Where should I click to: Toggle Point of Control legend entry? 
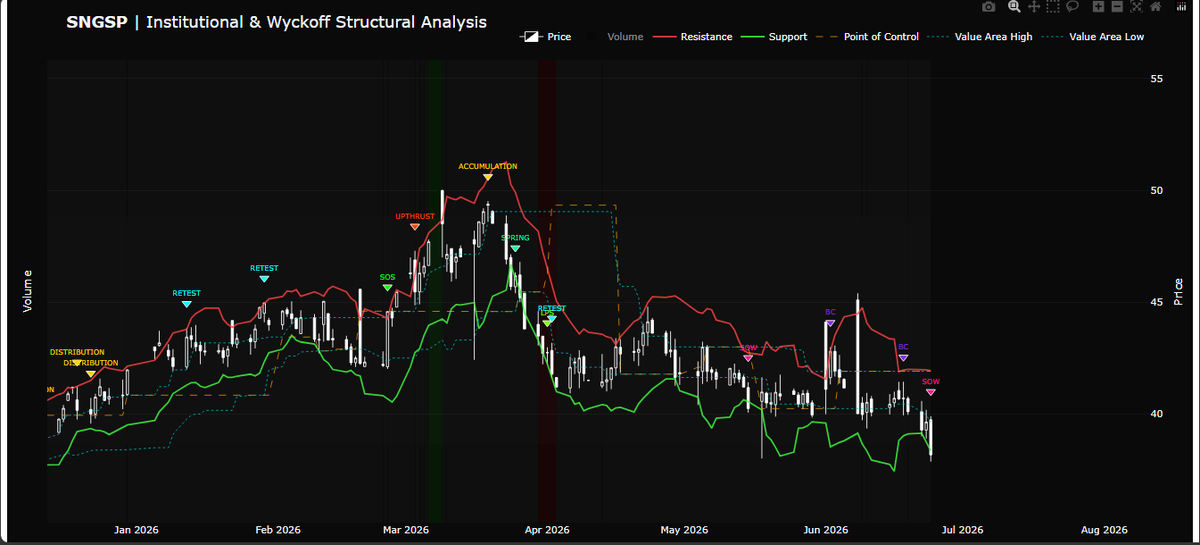pos(868,37)
